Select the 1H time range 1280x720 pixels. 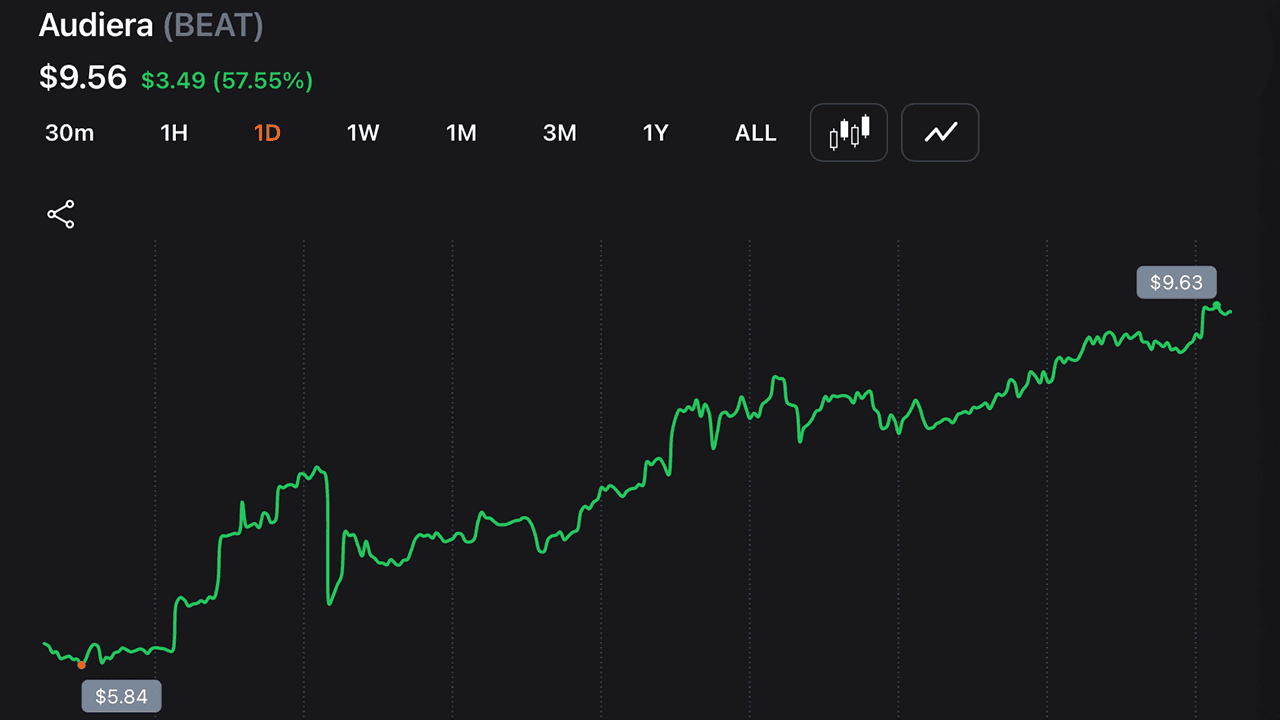coord(174,133)
